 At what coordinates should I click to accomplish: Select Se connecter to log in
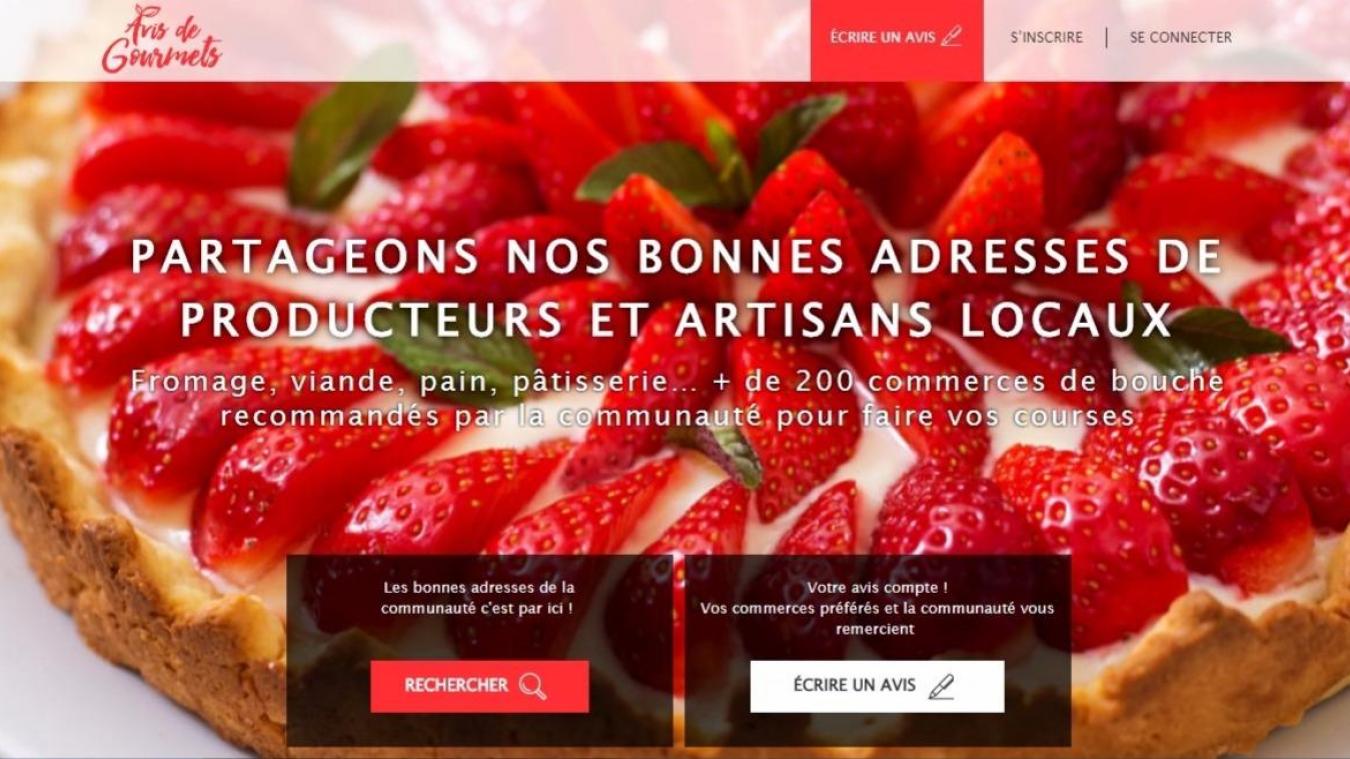1181,37
